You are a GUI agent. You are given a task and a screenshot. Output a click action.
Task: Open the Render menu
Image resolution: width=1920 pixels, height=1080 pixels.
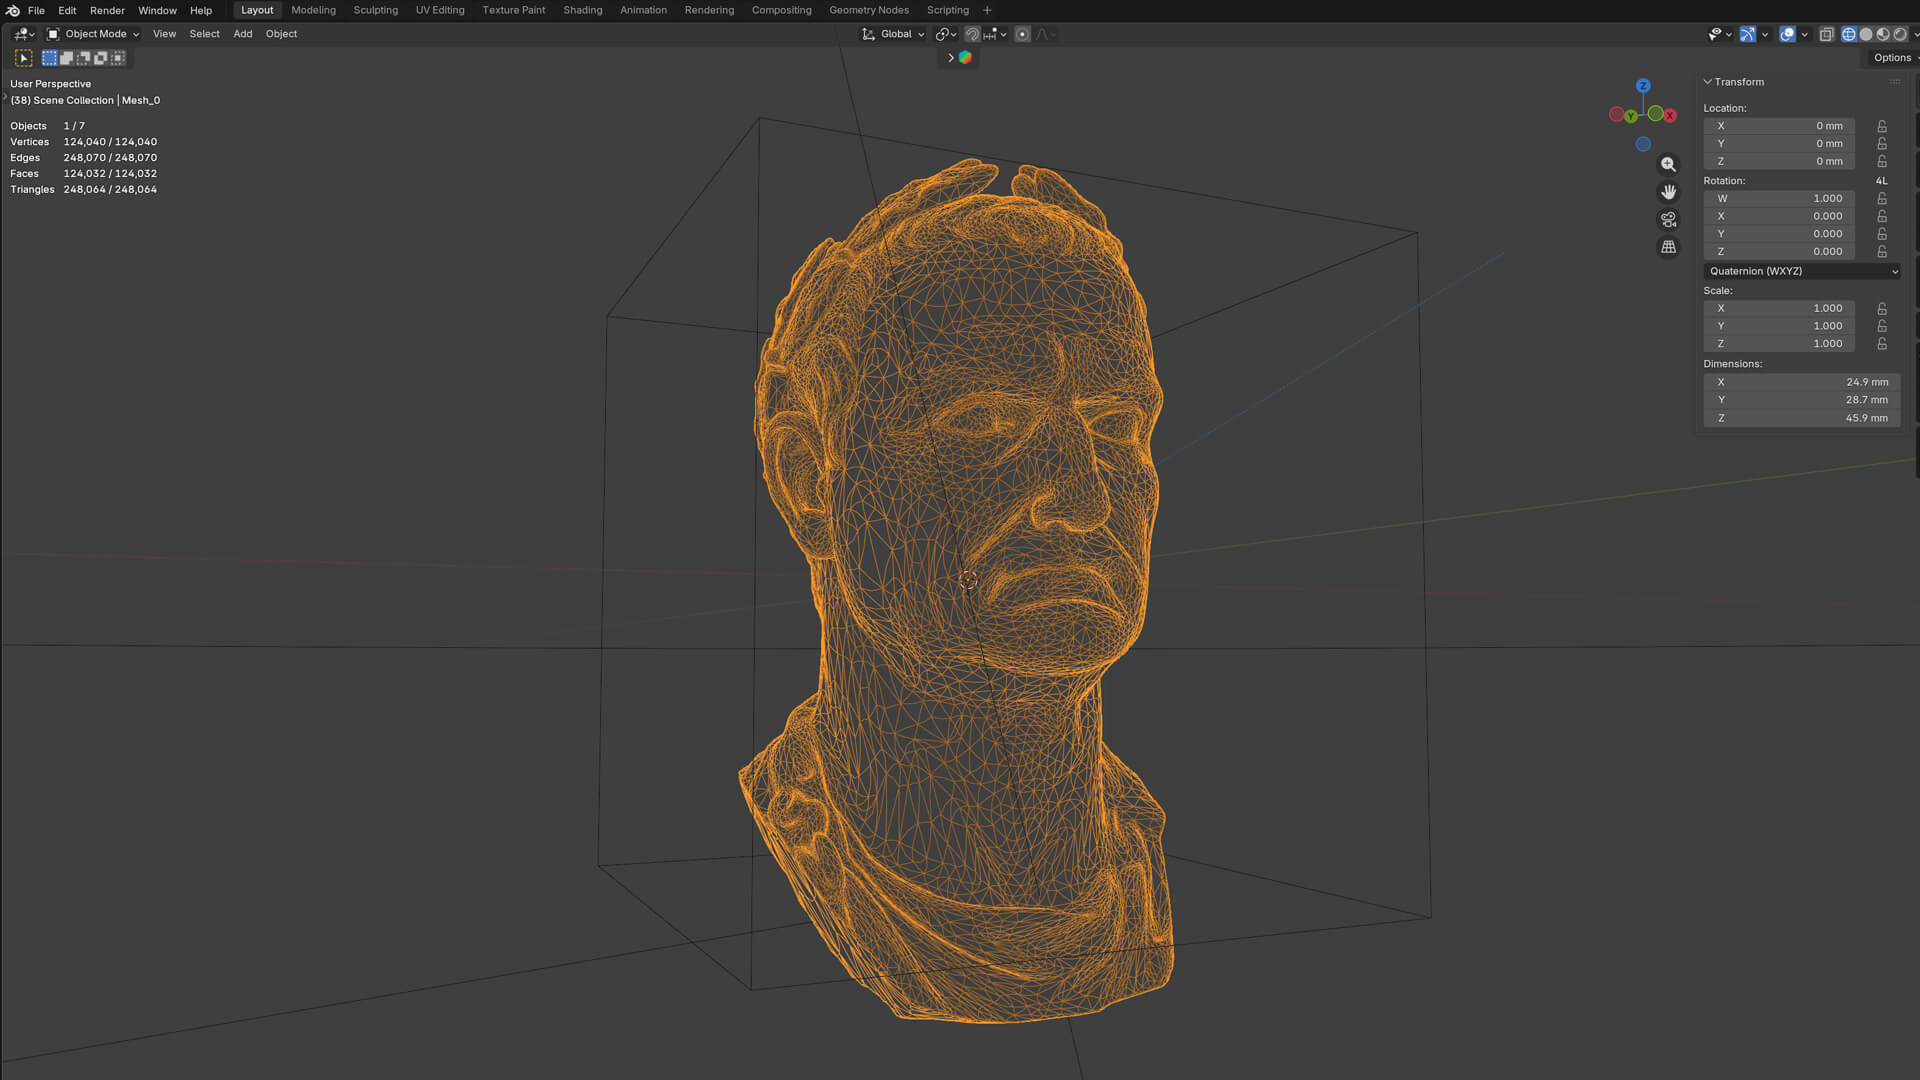coord(107,10)
